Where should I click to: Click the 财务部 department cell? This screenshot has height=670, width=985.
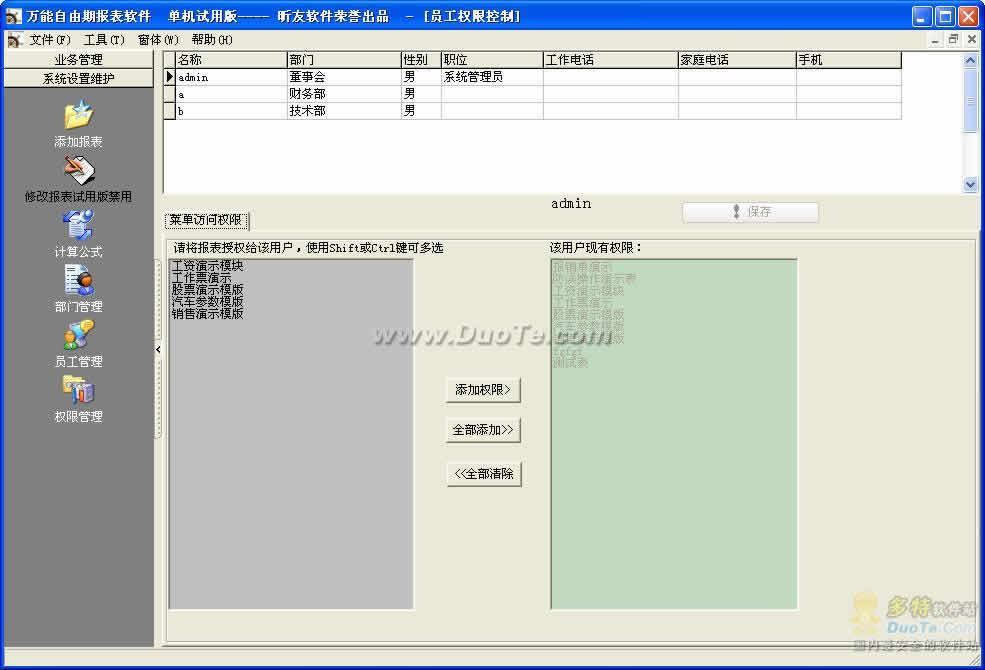pyautogui.click(x=344, y=94)
